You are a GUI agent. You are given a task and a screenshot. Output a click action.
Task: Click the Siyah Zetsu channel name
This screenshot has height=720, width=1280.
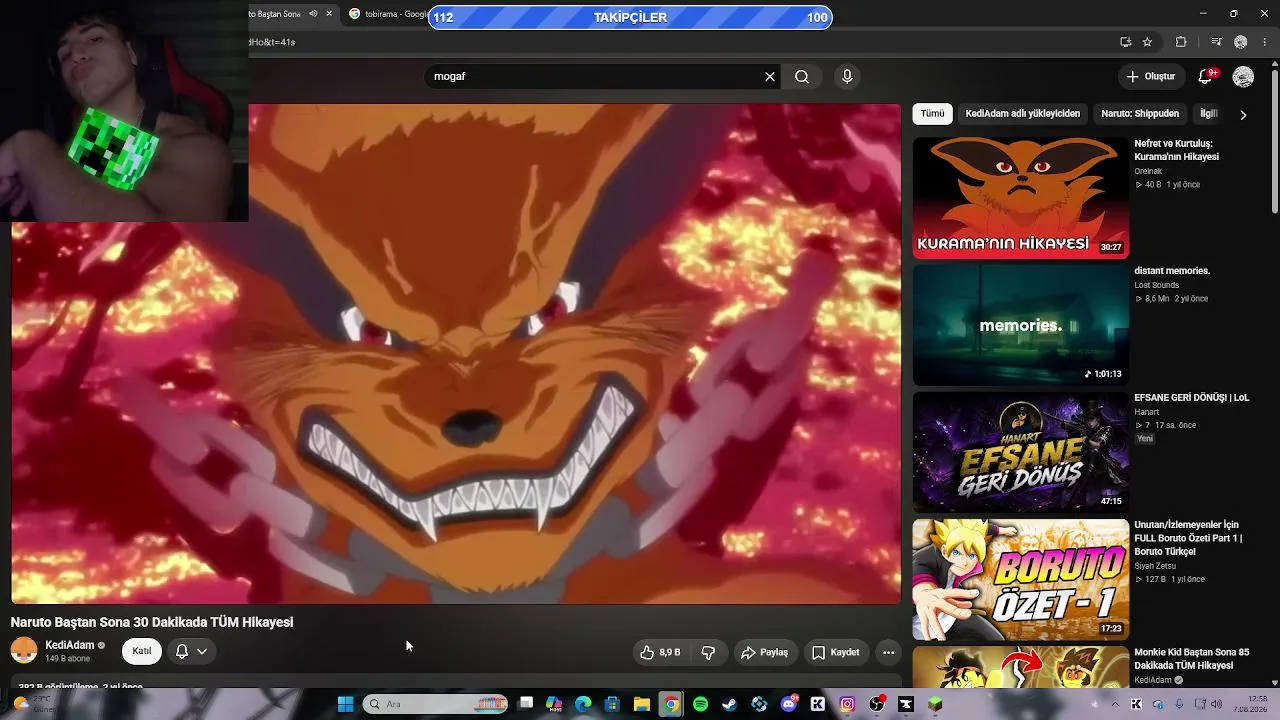1155,566
